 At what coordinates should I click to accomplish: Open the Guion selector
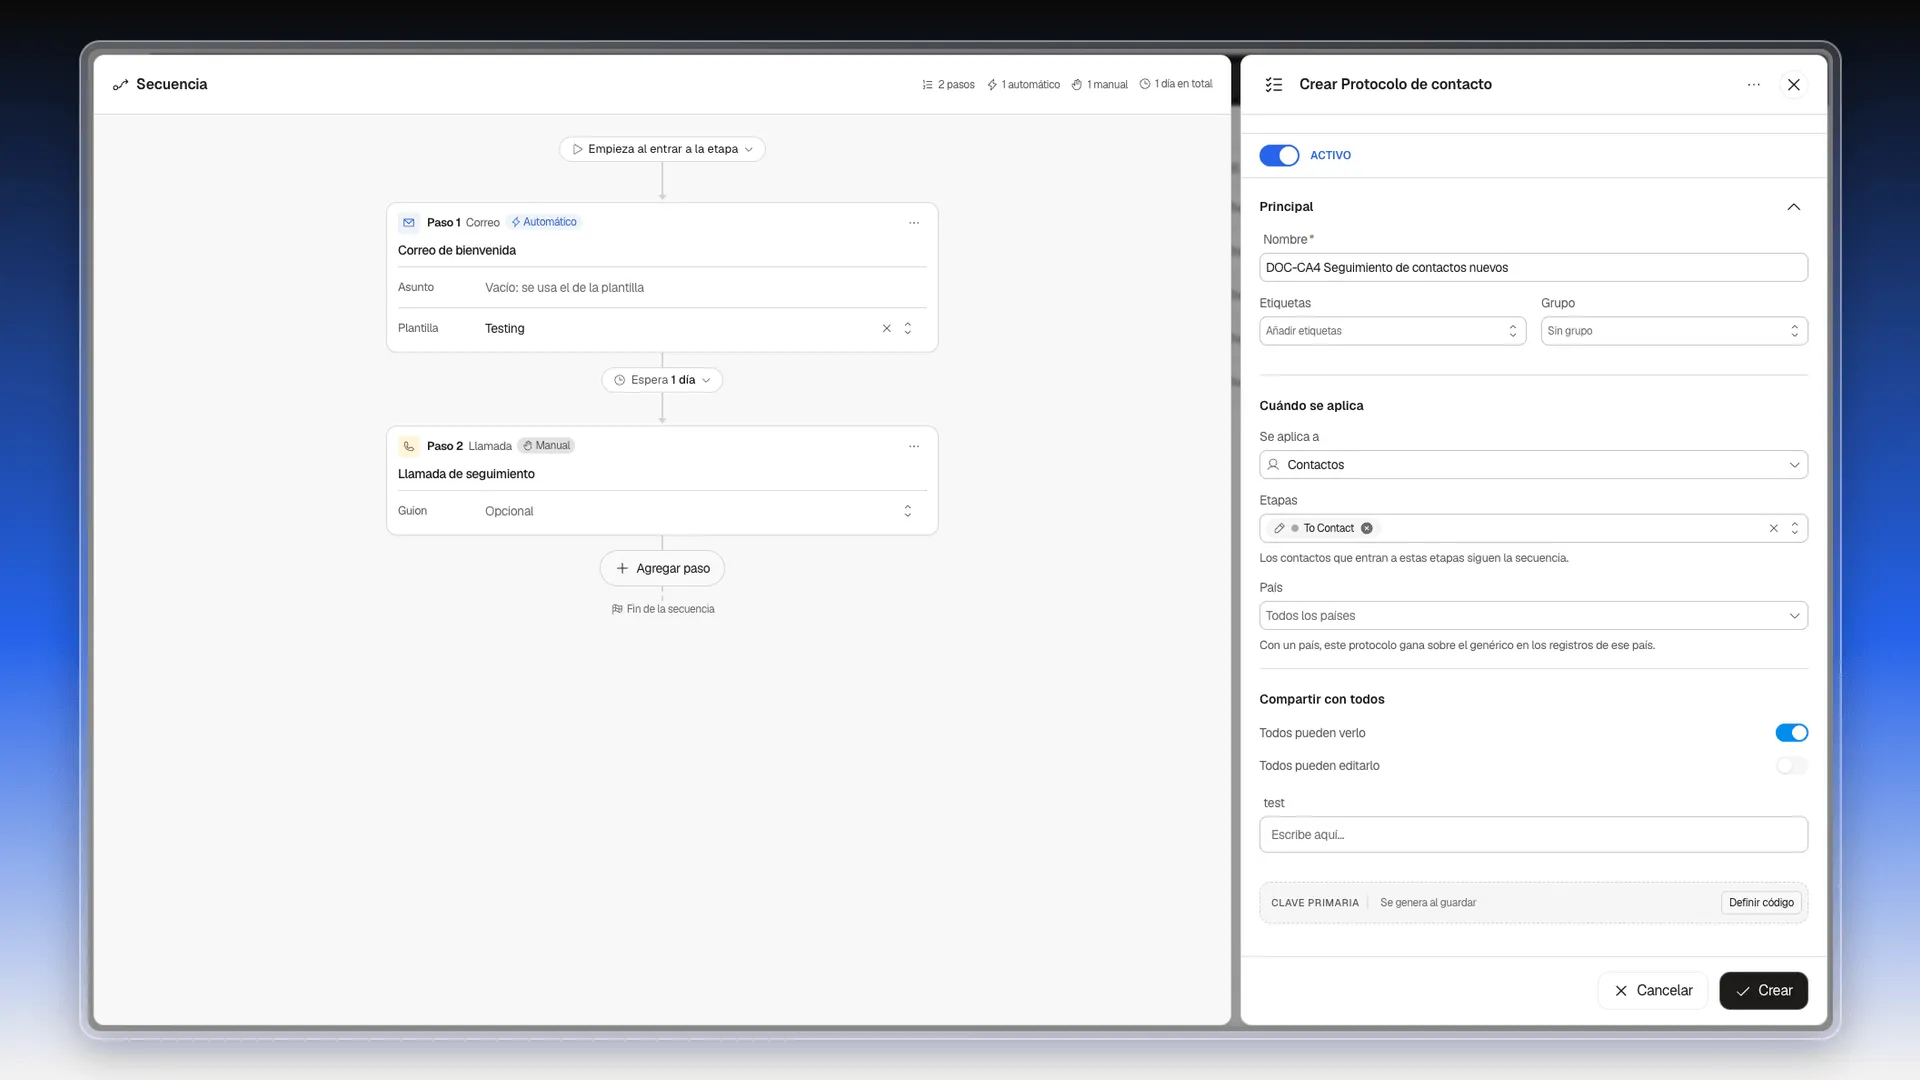(908, 511)
